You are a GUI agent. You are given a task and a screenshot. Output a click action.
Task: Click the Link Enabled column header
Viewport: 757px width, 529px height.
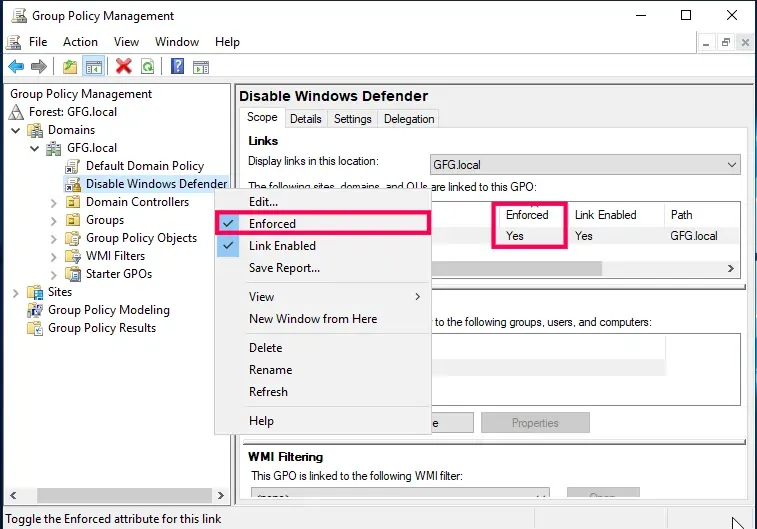pyautogui.click(x=616, y=215)
